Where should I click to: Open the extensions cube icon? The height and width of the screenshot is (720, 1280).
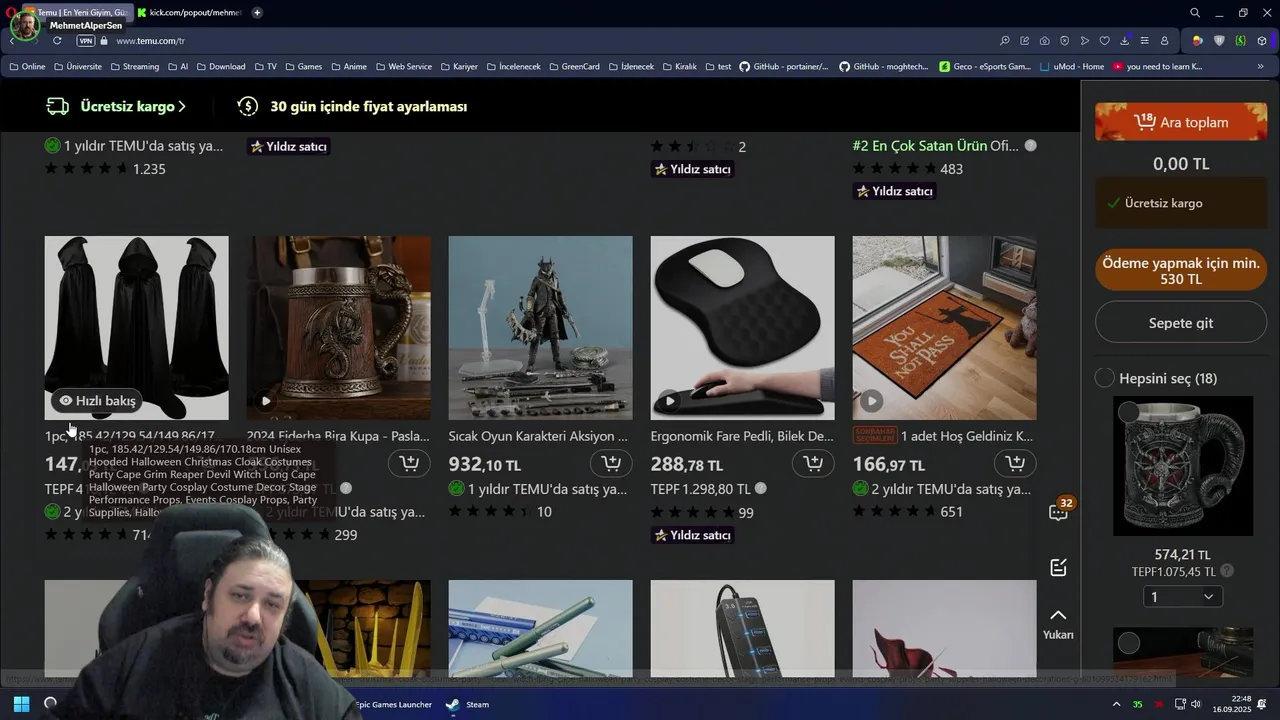(1262, 41)
